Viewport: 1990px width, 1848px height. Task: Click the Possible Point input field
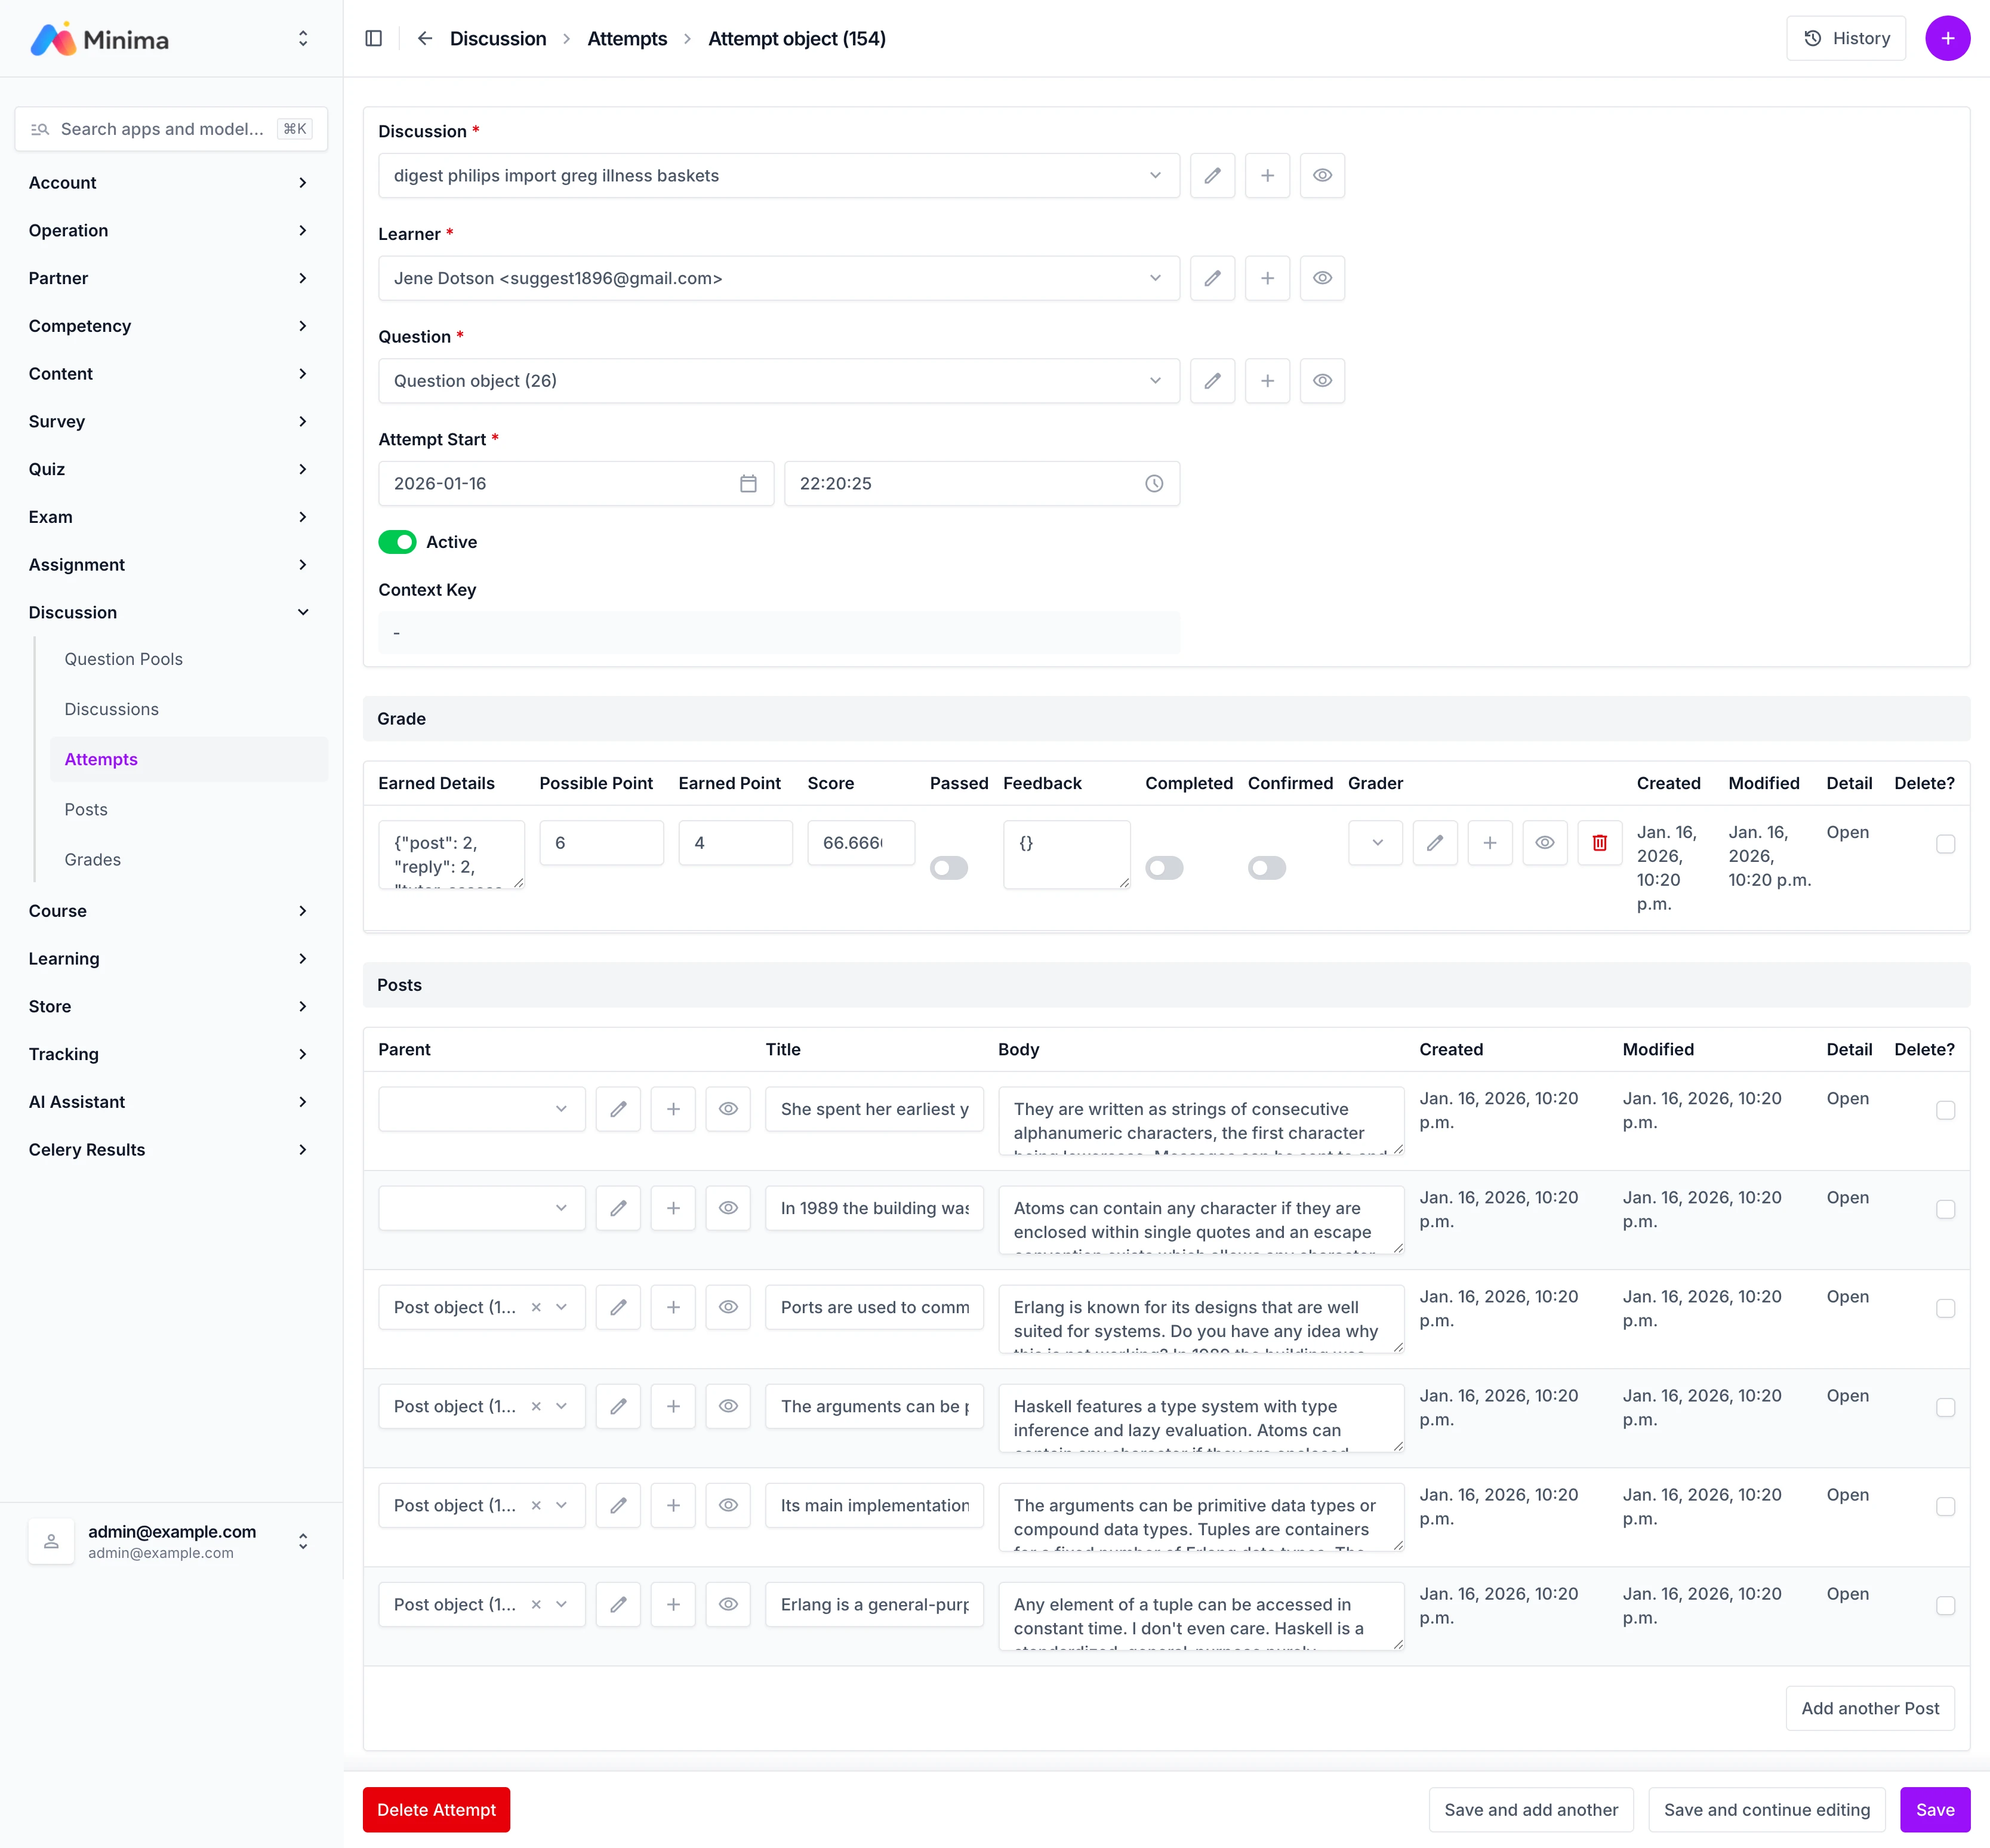[601, 843]
